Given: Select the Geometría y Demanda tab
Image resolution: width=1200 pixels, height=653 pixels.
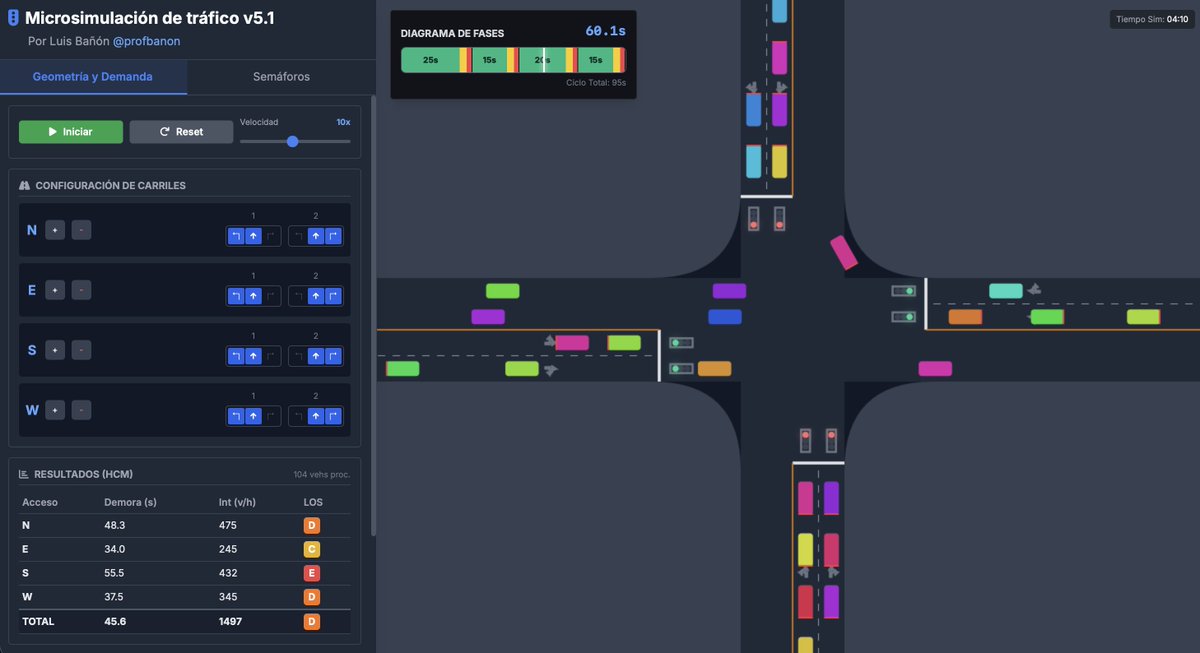Looking at the screenshot, I should coord(93,77).
